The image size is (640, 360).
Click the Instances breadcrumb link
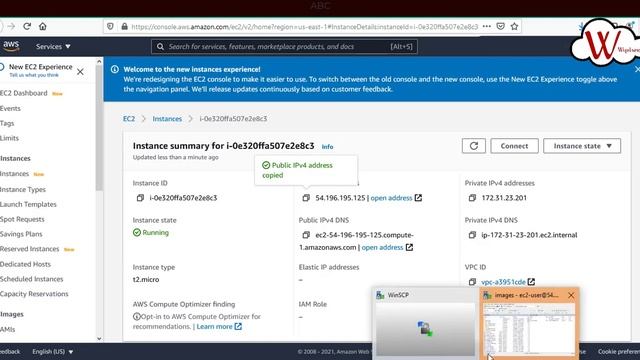[167, 119]
